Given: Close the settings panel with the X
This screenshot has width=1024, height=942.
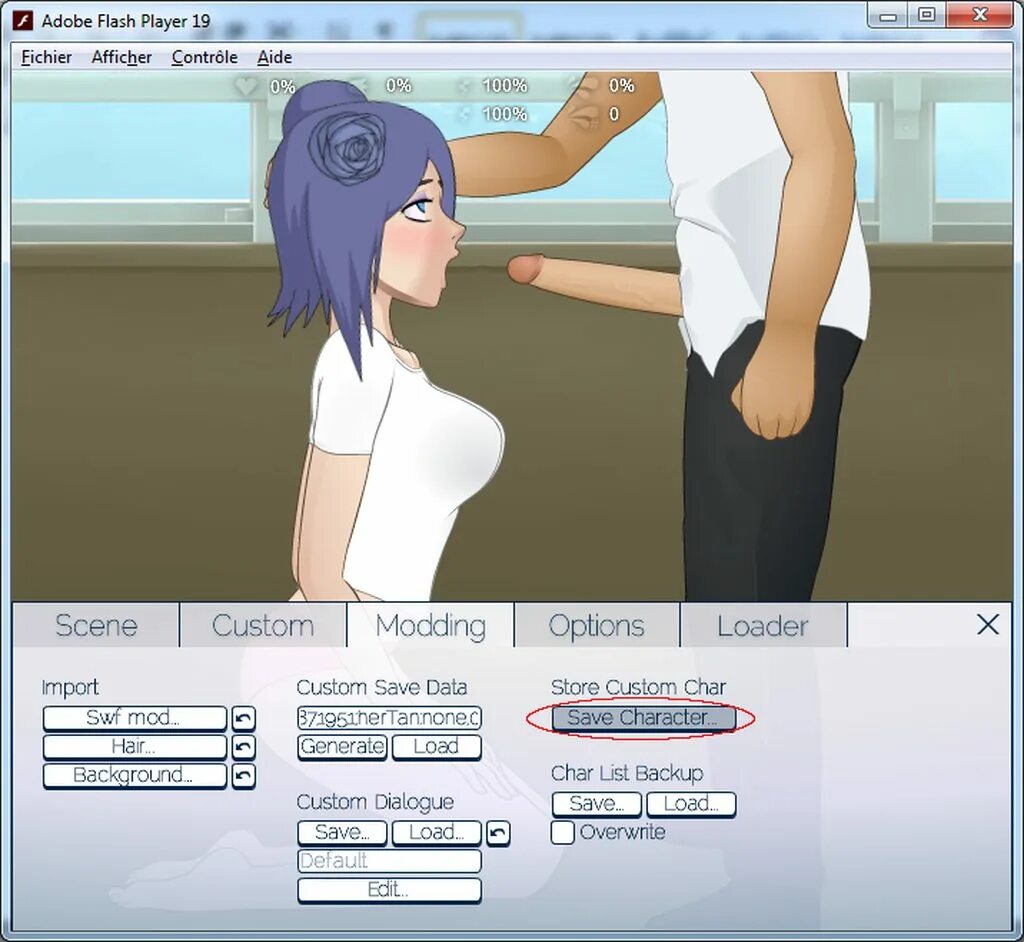Looking at the screenshot, I should point(987,625).
